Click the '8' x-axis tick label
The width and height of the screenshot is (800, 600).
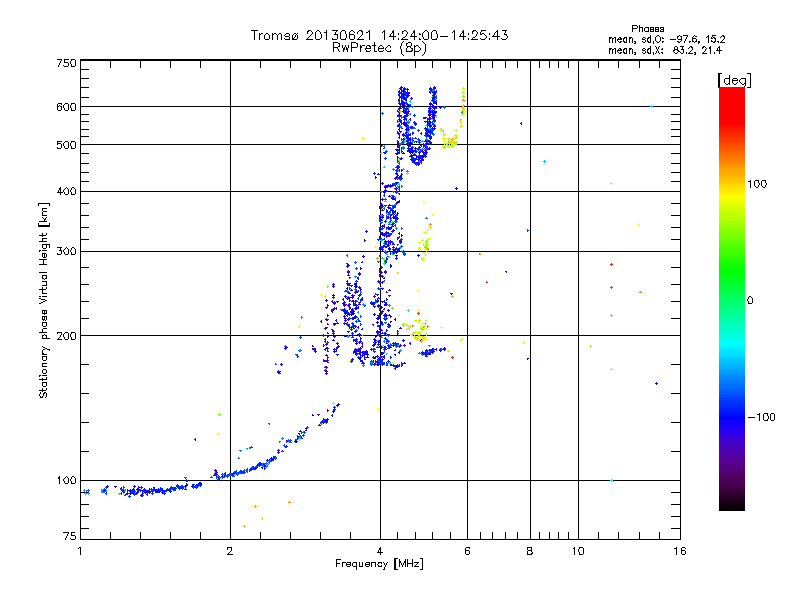(530, 551)
